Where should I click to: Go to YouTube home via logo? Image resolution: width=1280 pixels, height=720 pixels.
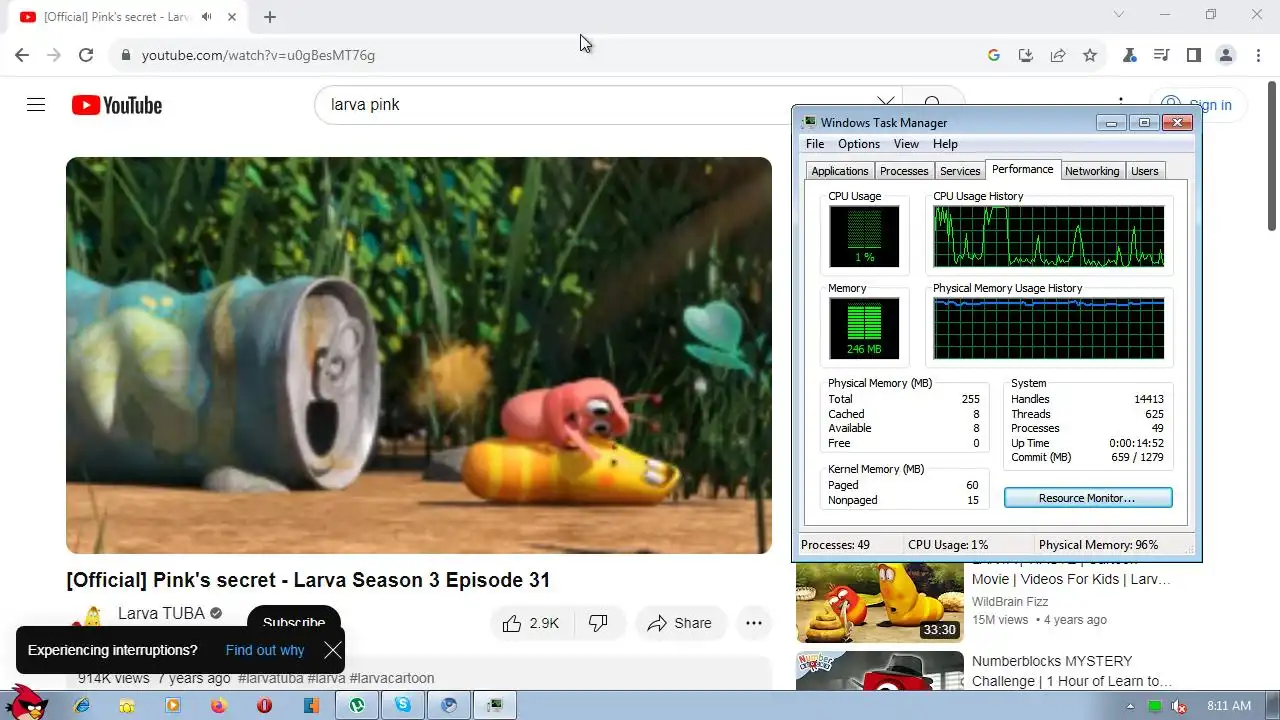click(x=117, y=105)
